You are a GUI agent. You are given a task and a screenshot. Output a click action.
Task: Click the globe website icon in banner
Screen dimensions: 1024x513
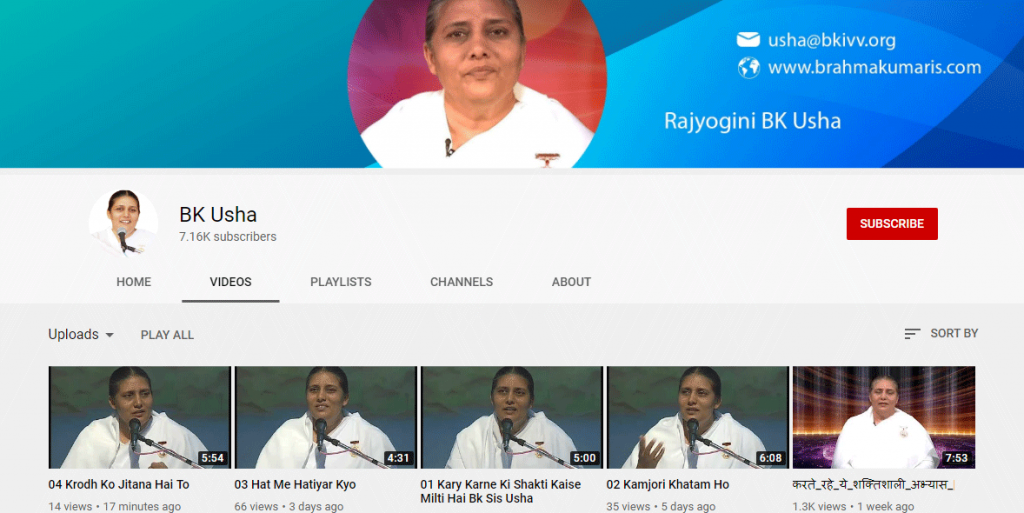(749, 67)
